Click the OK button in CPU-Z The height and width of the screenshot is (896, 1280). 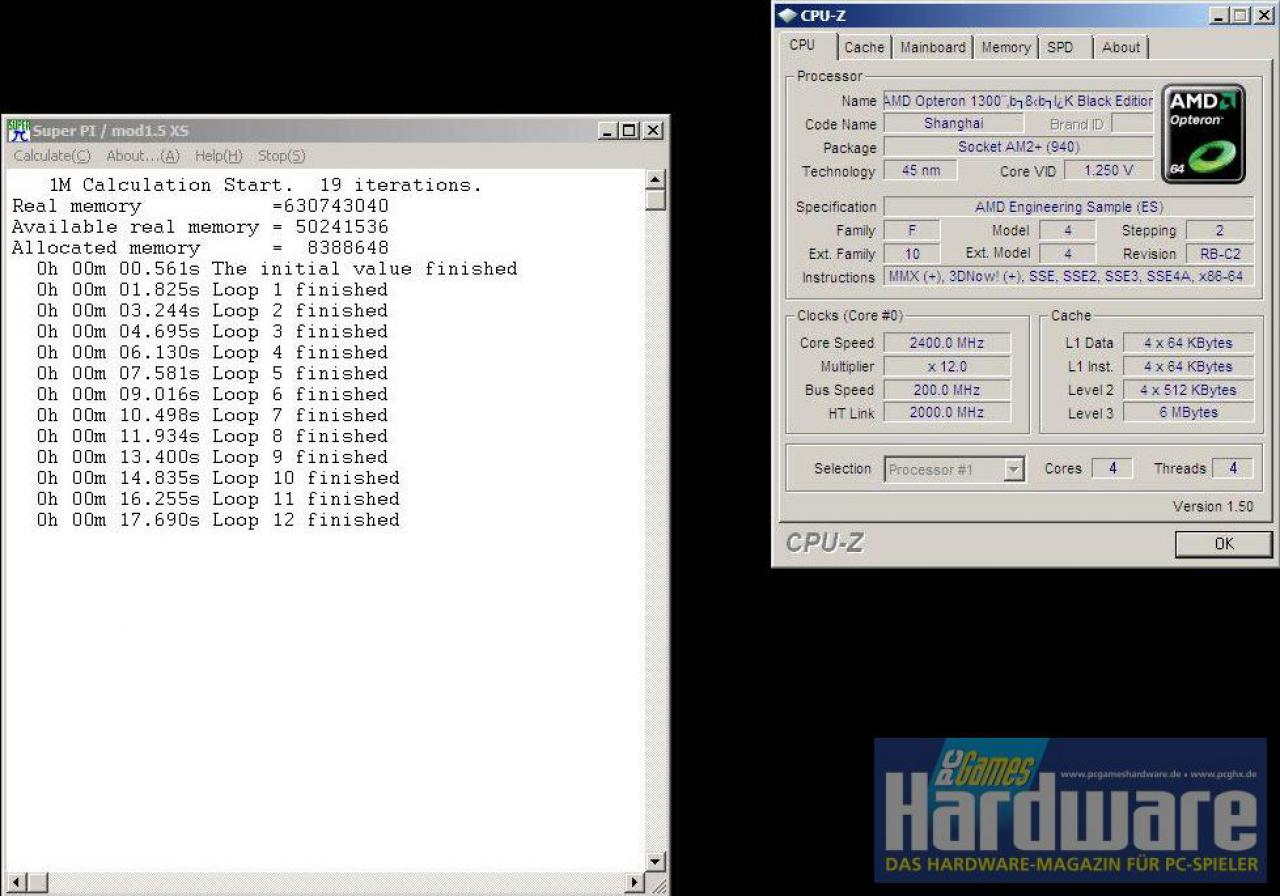(1224, 544)
